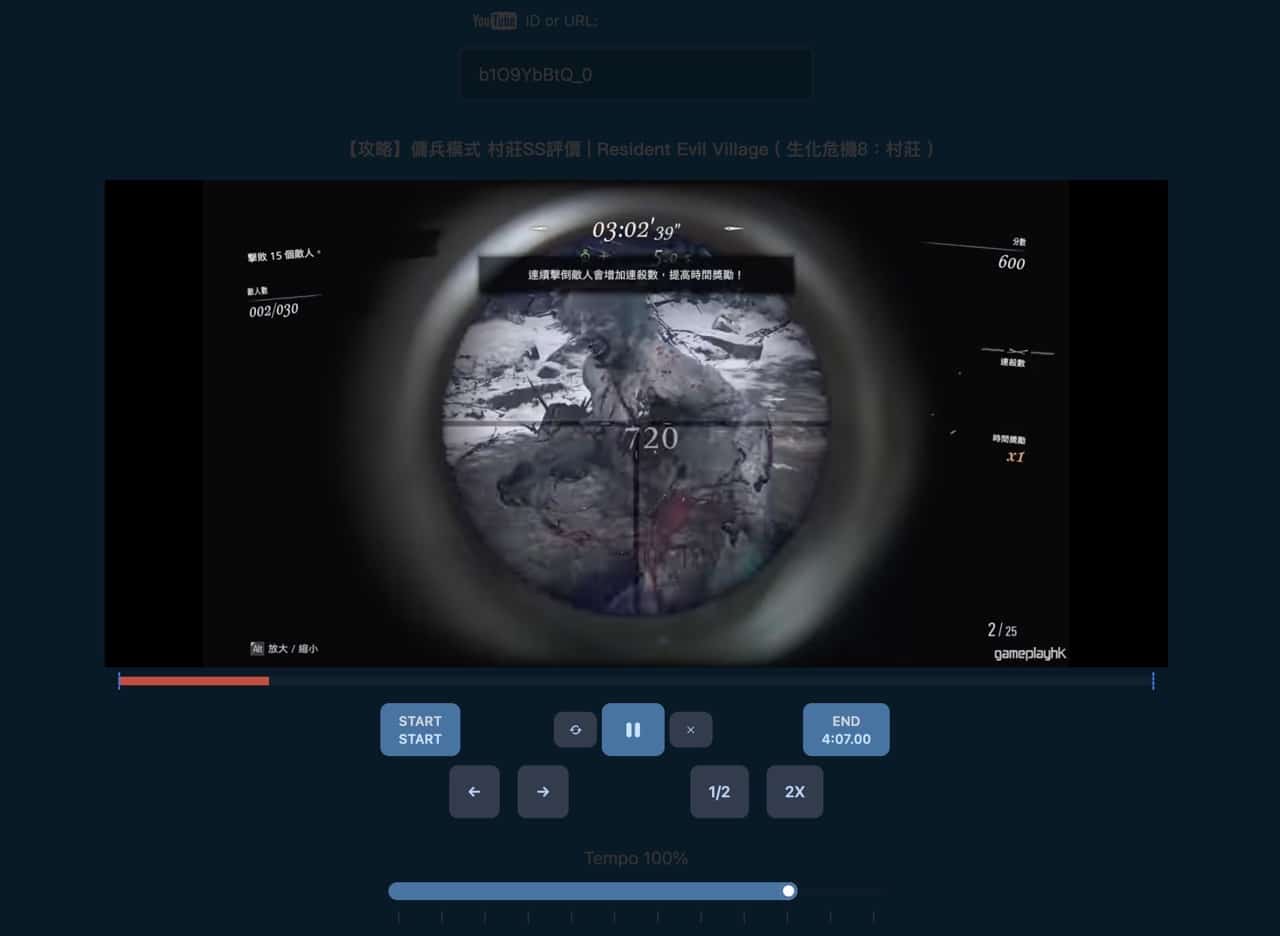Double the loop with the 2X button
This screenshot has height=936, width=1280.
click(x=795, y=792)
